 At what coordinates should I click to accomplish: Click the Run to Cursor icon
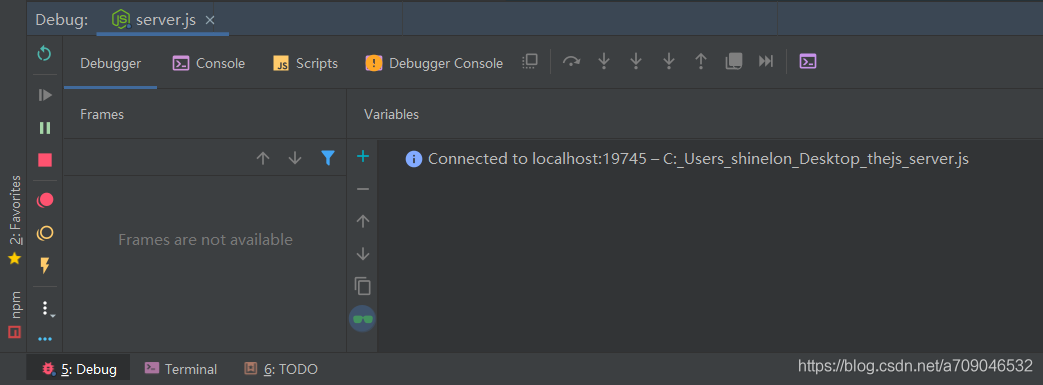(766, 62)
